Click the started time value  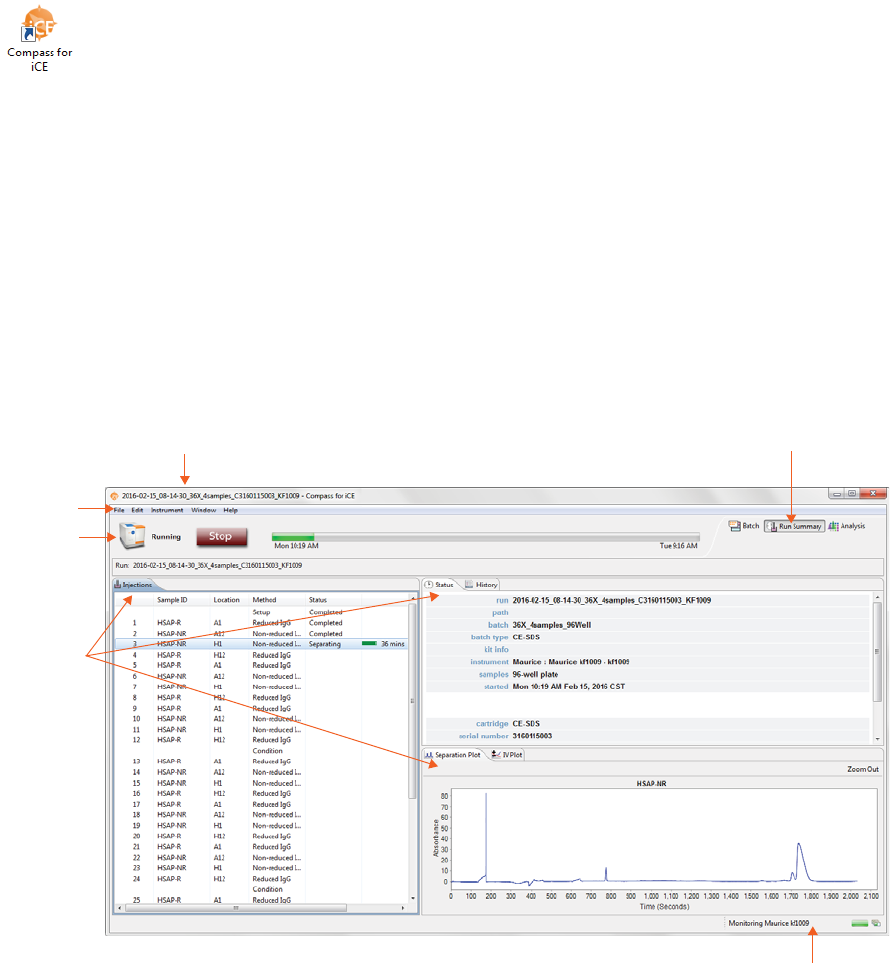click(568, 687)
